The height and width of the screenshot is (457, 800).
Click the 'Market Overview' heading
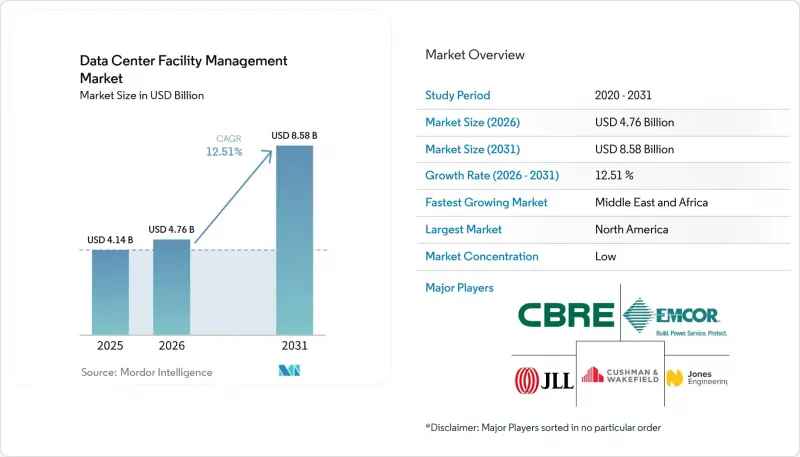[475, 55]
